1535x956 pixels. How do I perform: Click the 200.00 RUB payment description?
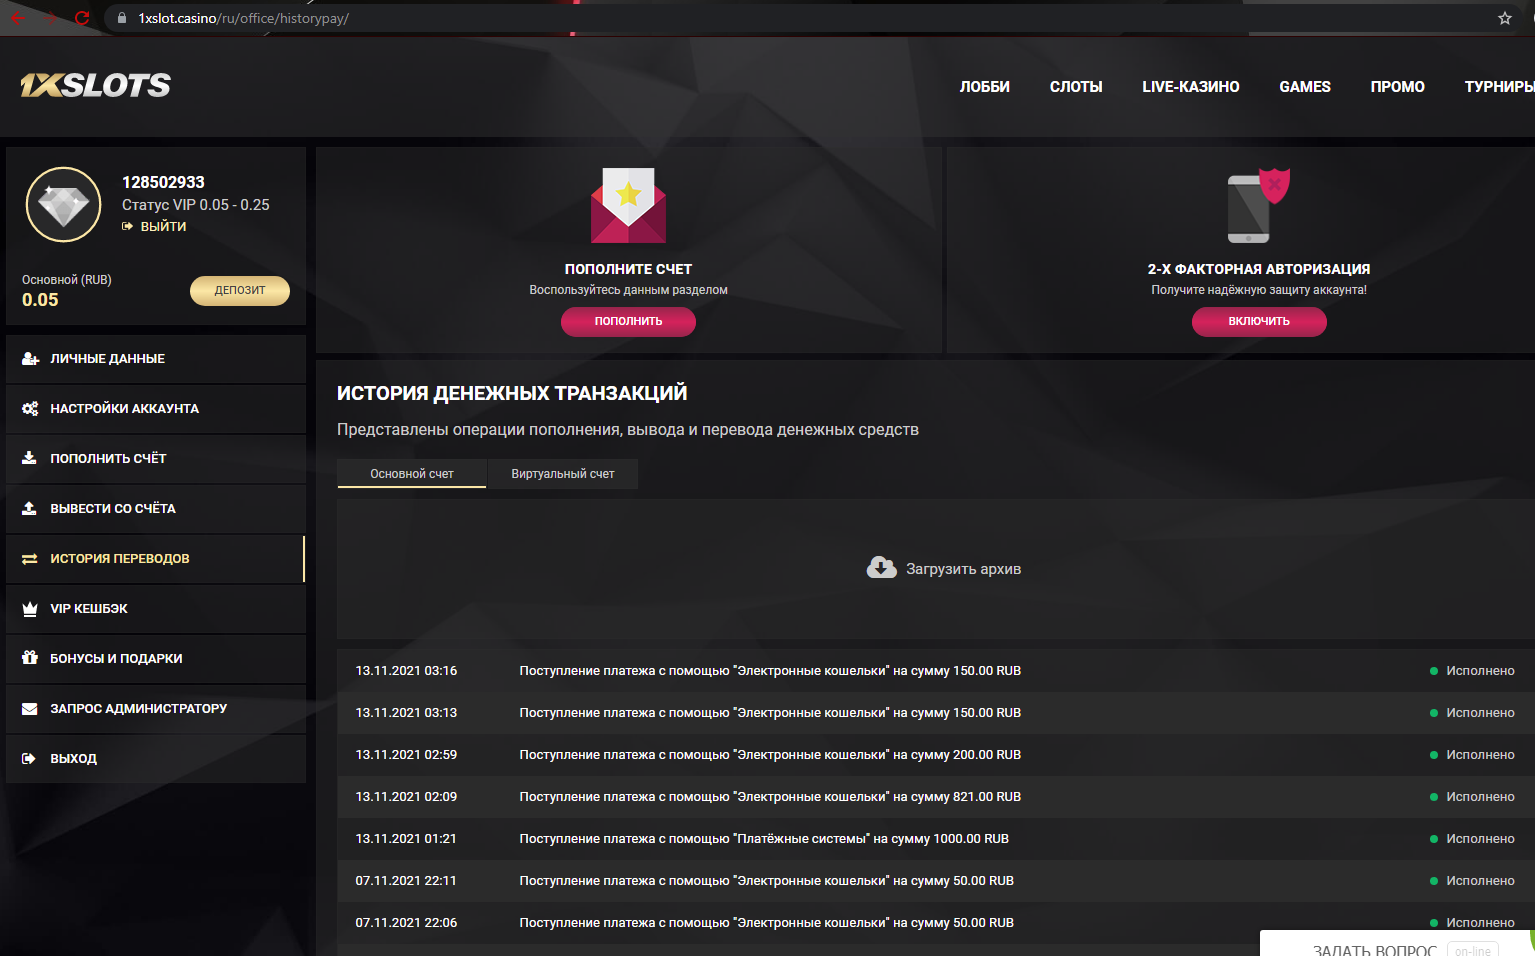[x=770, y=755]
